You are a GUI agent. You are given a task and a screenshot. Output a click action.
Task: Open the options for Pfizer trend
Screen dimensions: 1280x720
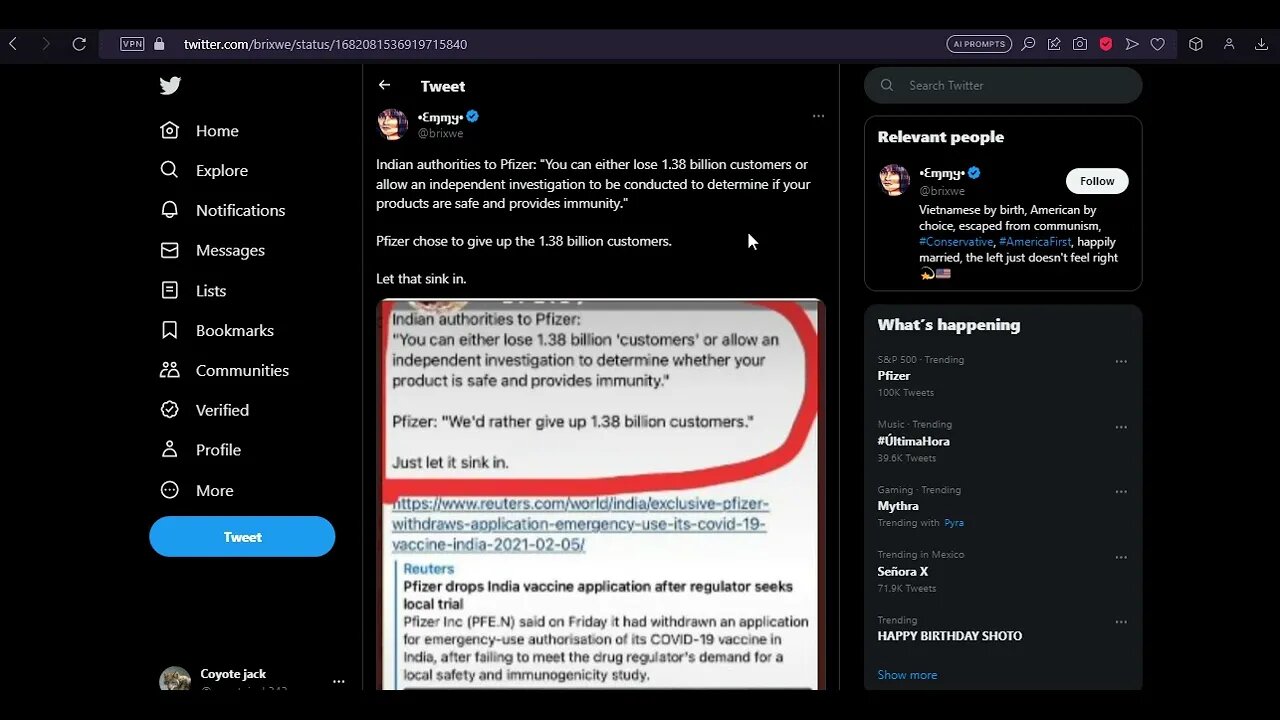[1121, 362]
